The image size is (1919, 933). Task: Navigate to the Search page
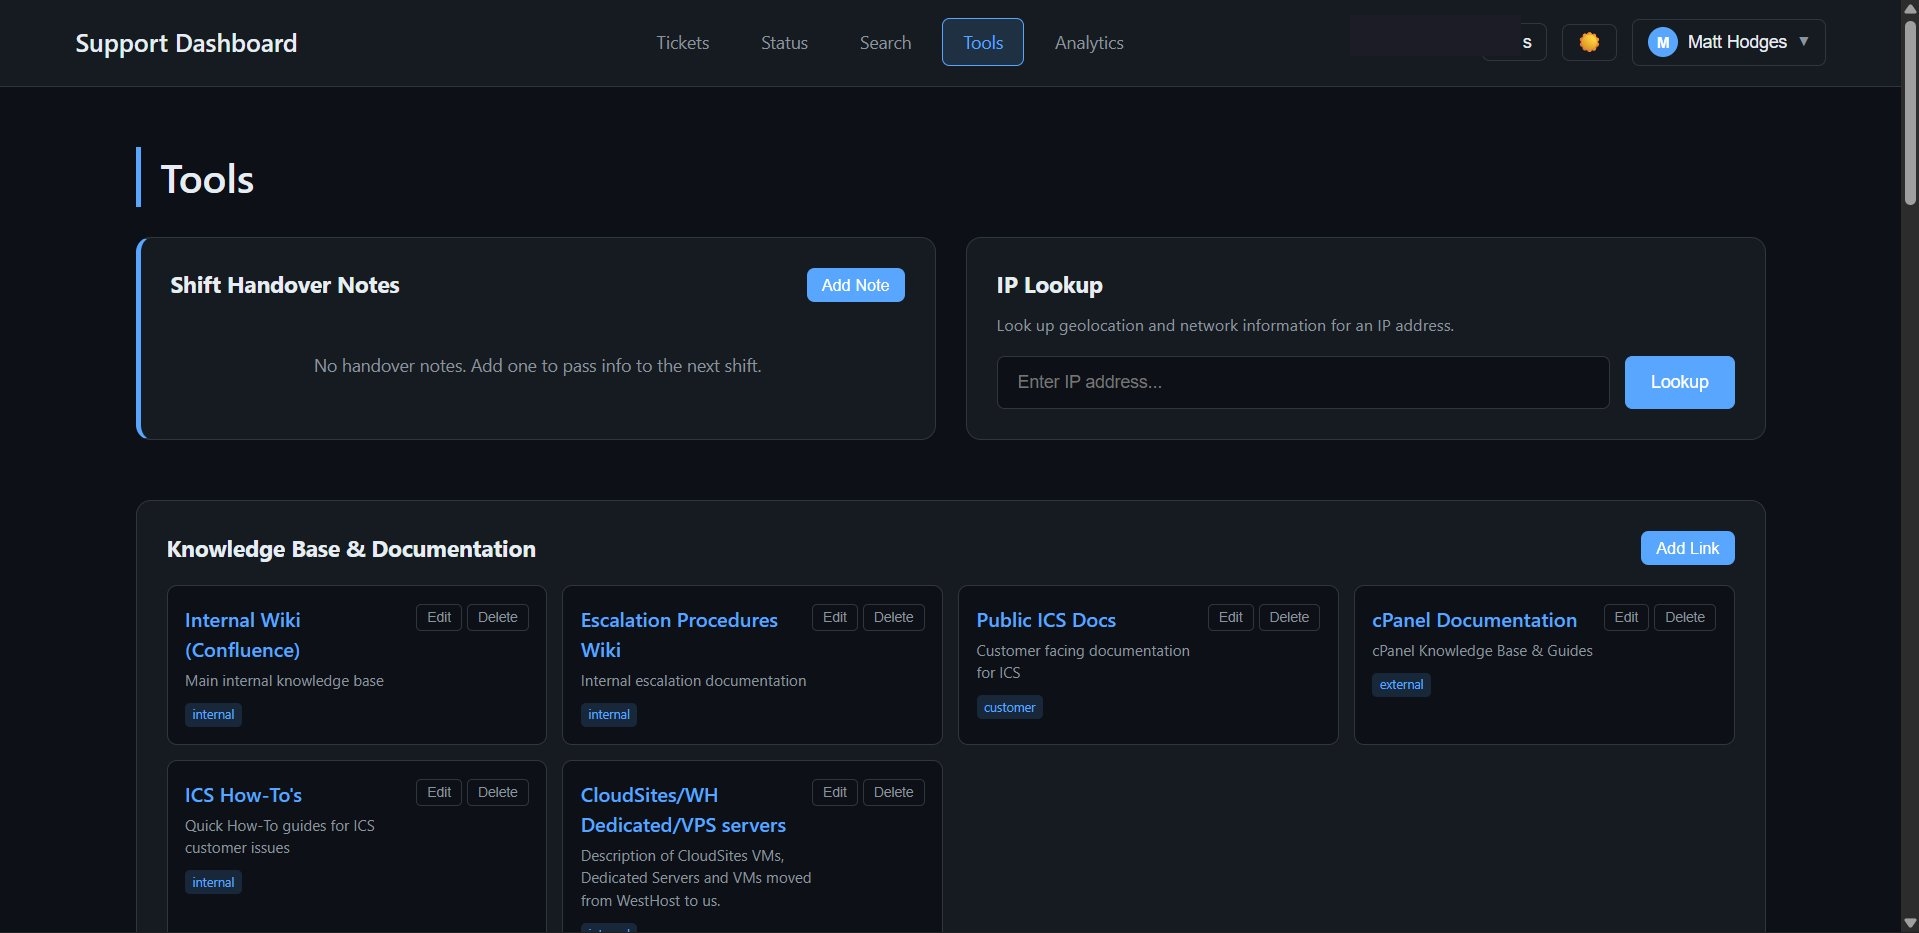[x=885, y=42]
